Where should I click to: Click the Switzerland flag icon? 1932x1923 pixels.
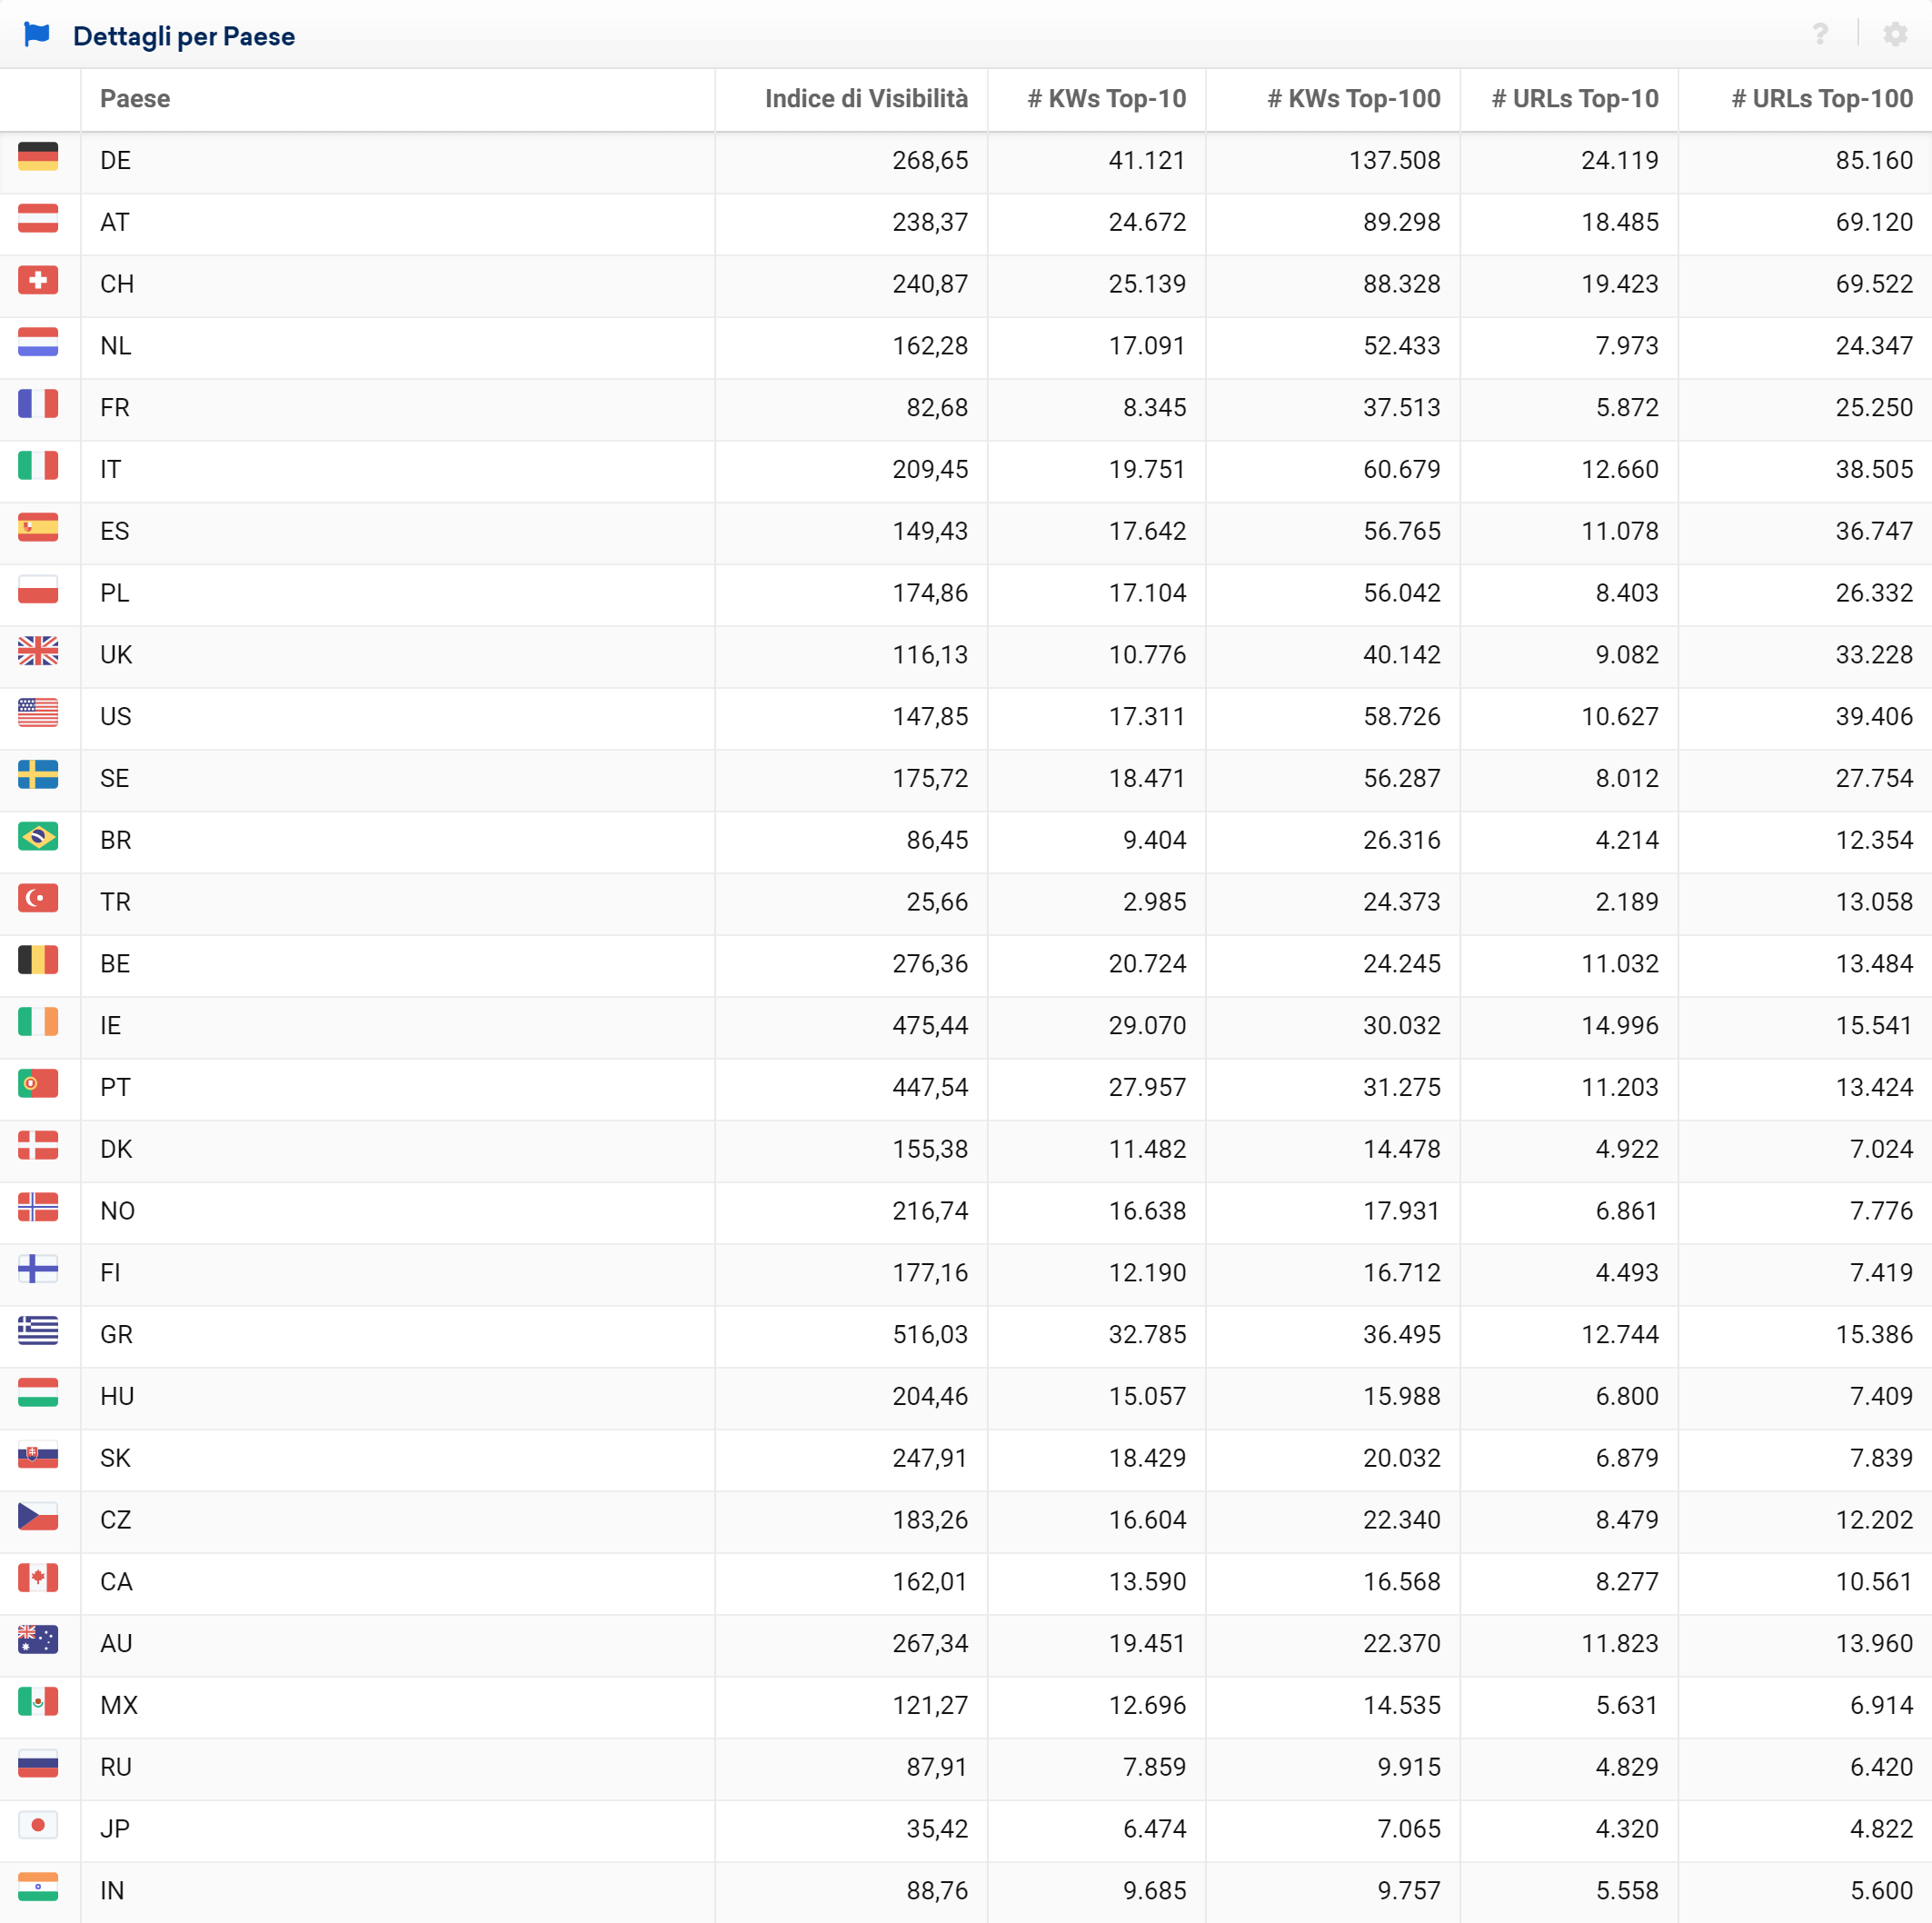[x=38, y=281]
